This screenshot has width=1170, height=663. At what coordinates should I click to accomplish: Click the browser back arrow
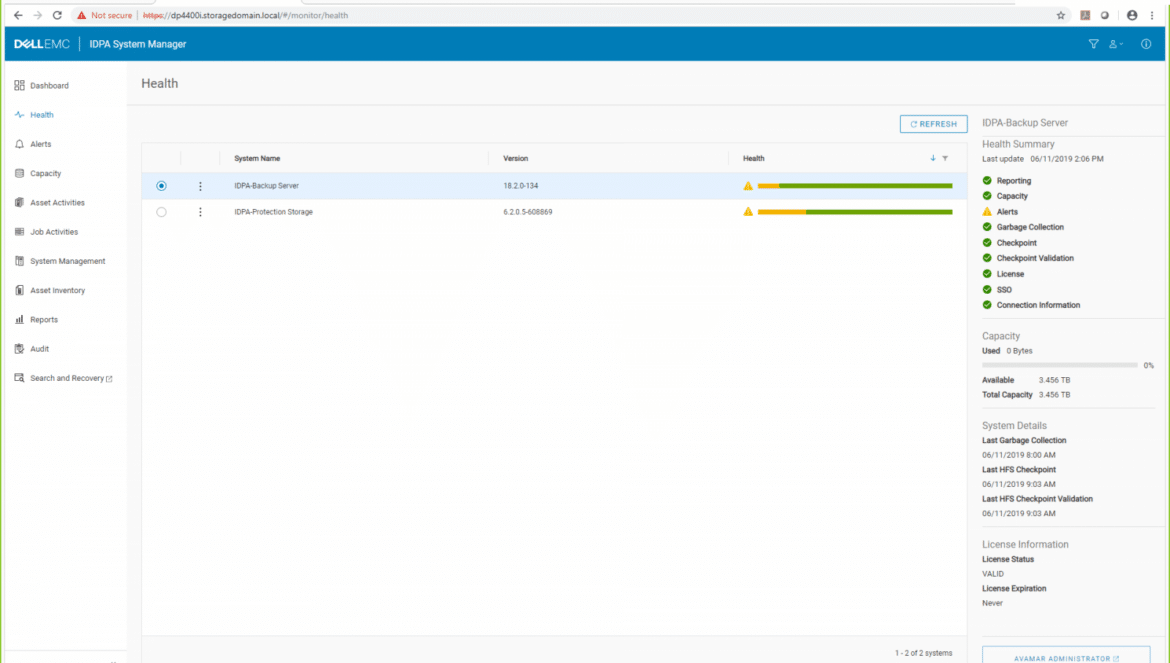pyautogui.click(x=18, y=15)
